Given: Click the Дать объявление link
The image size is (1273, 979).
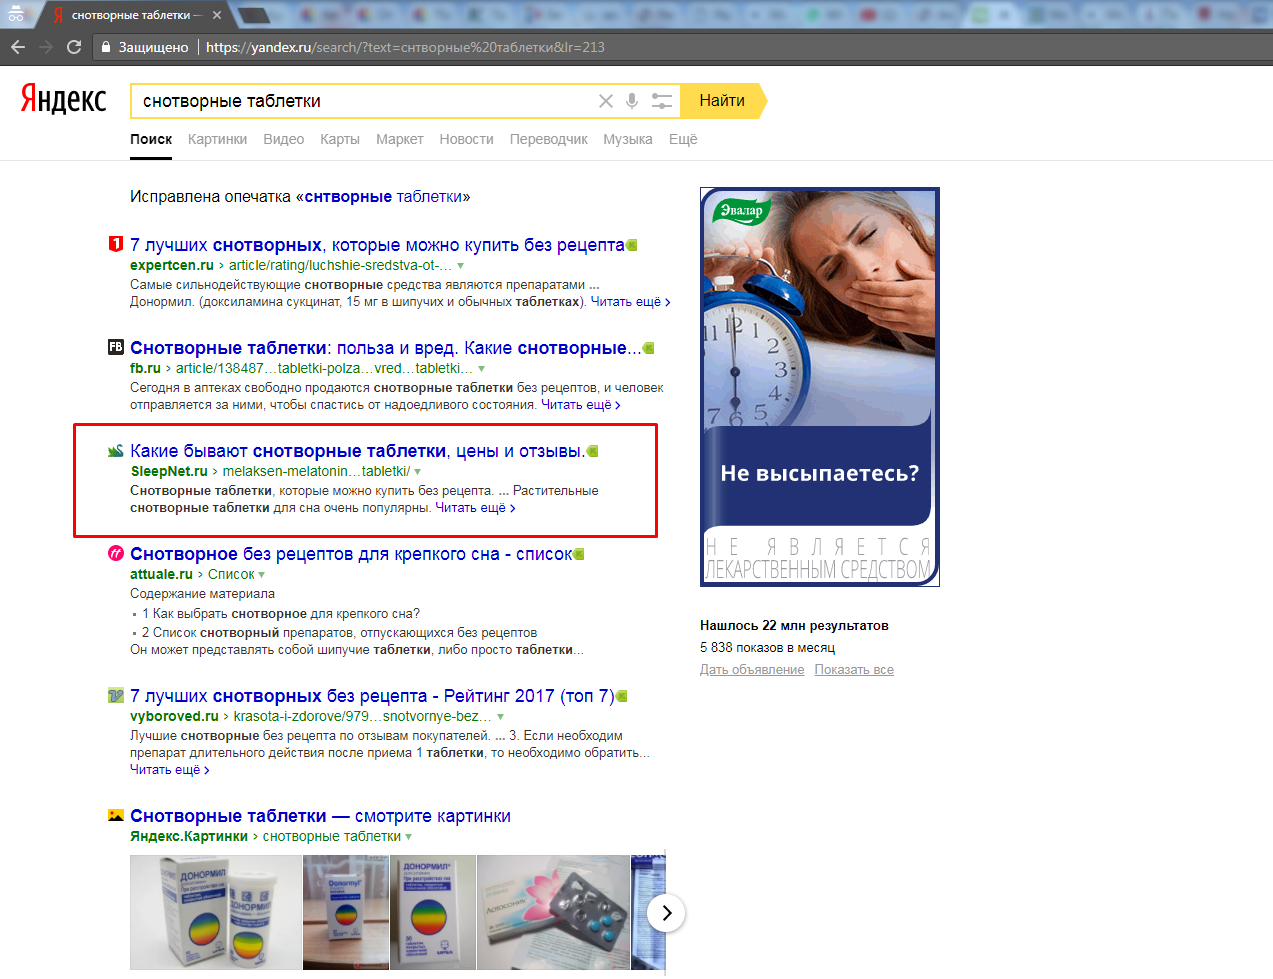Looking at the screenshot, I should point(752,669).
